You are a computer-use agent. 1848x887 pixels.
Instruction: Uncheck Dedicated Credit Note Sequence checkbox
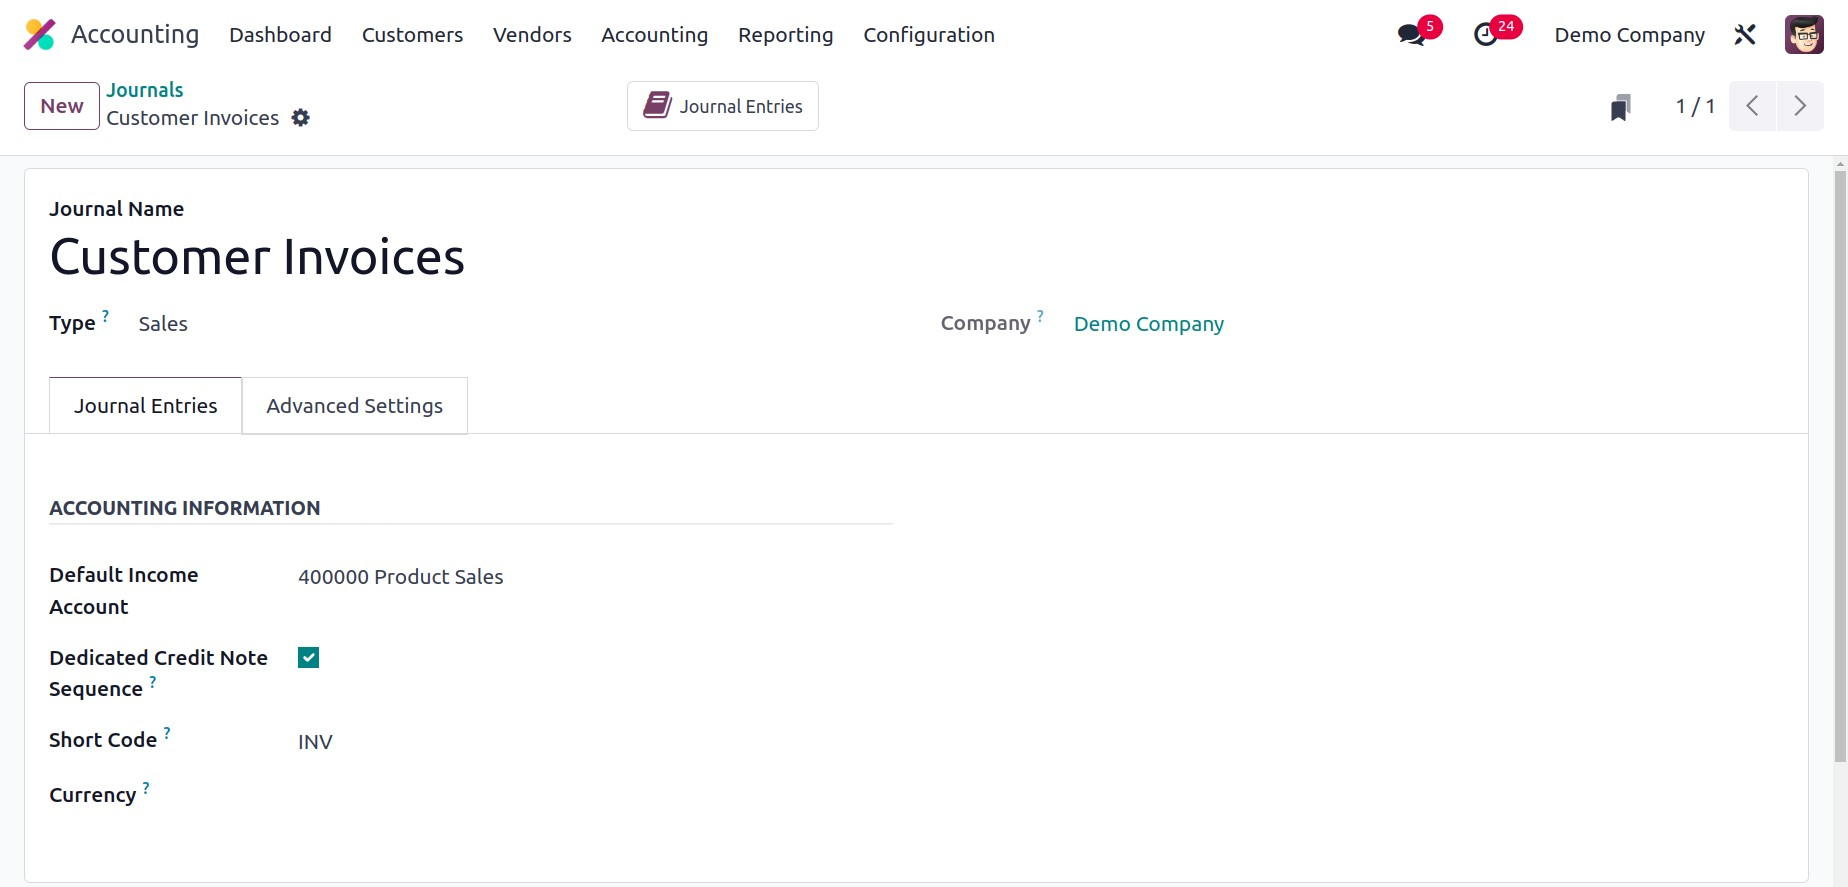pyautogui.click(x=308, y=658)
